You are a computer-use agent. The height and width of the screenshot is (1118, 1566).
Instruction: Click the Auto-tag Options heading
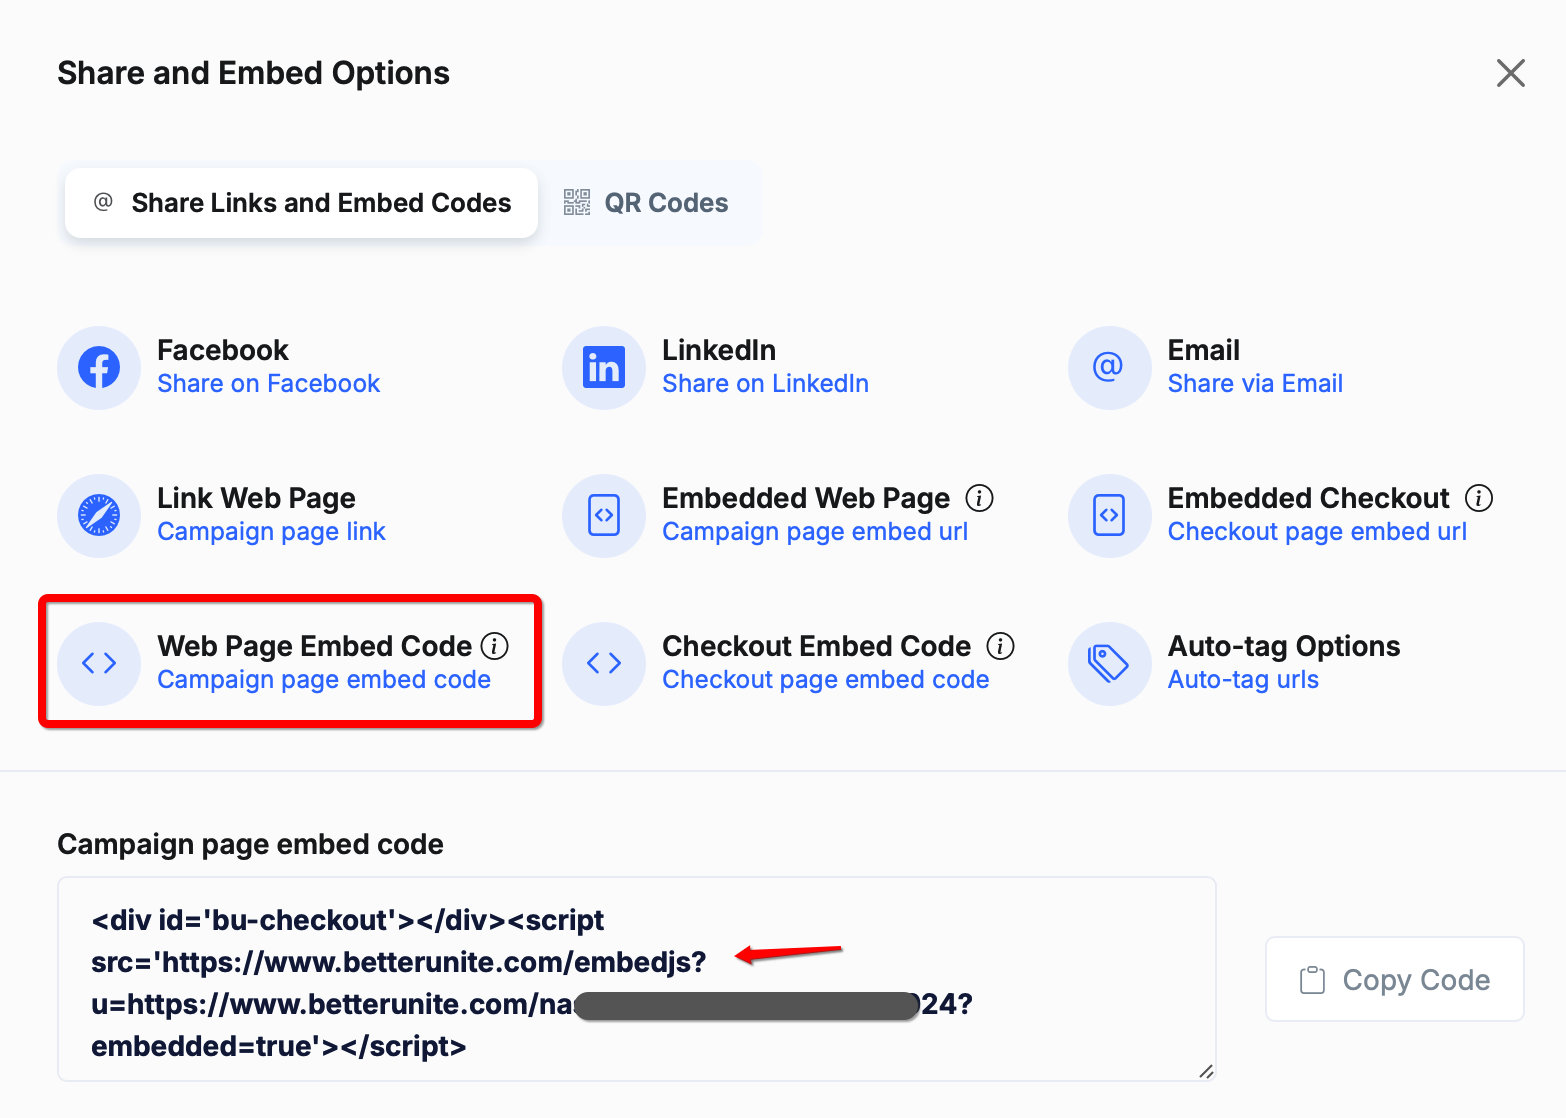click(x=1284, y=646)
